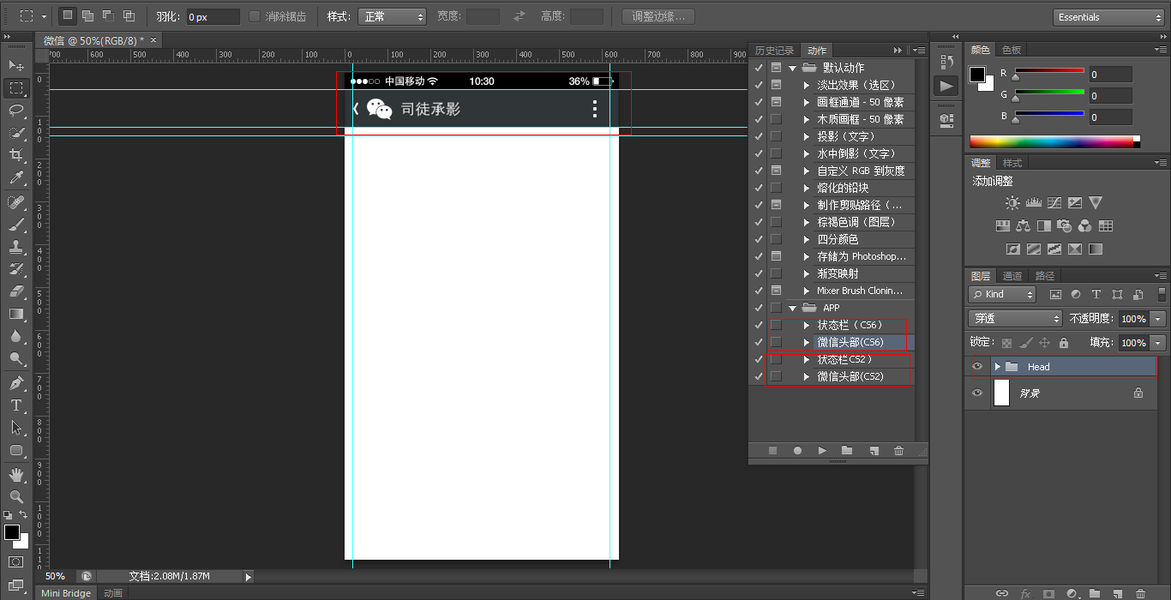Open the Essentials workspace dropdown
This screenshot has height=600, width=1171.
(1108, 17)
